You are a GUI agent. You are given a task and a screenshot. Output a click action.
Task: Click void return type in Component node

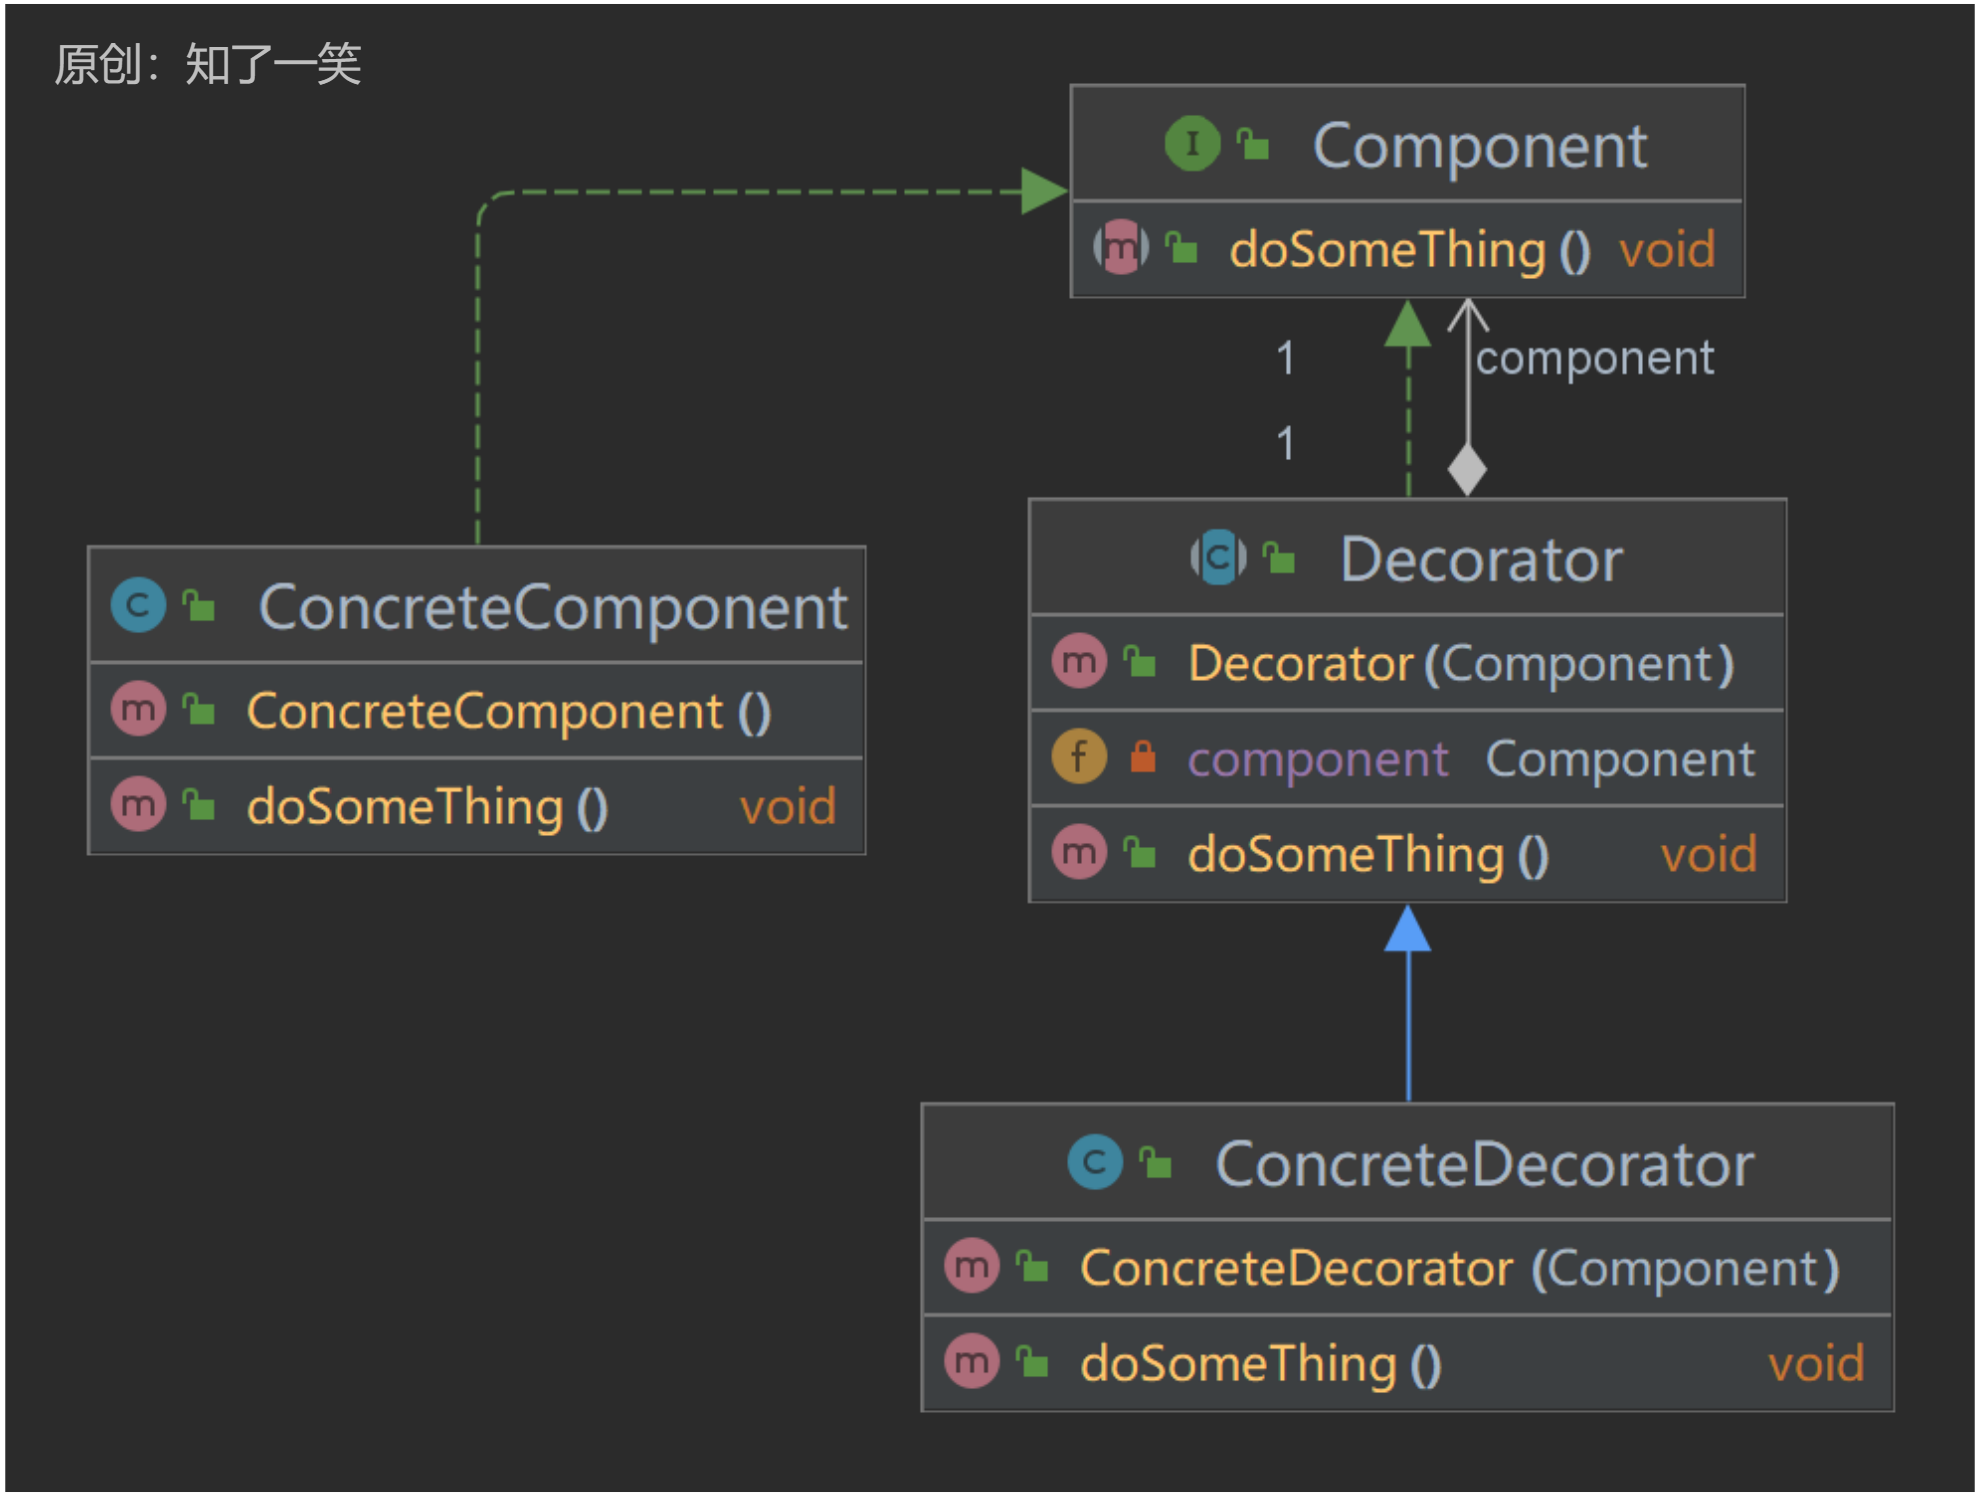[x=1667, y=249]
